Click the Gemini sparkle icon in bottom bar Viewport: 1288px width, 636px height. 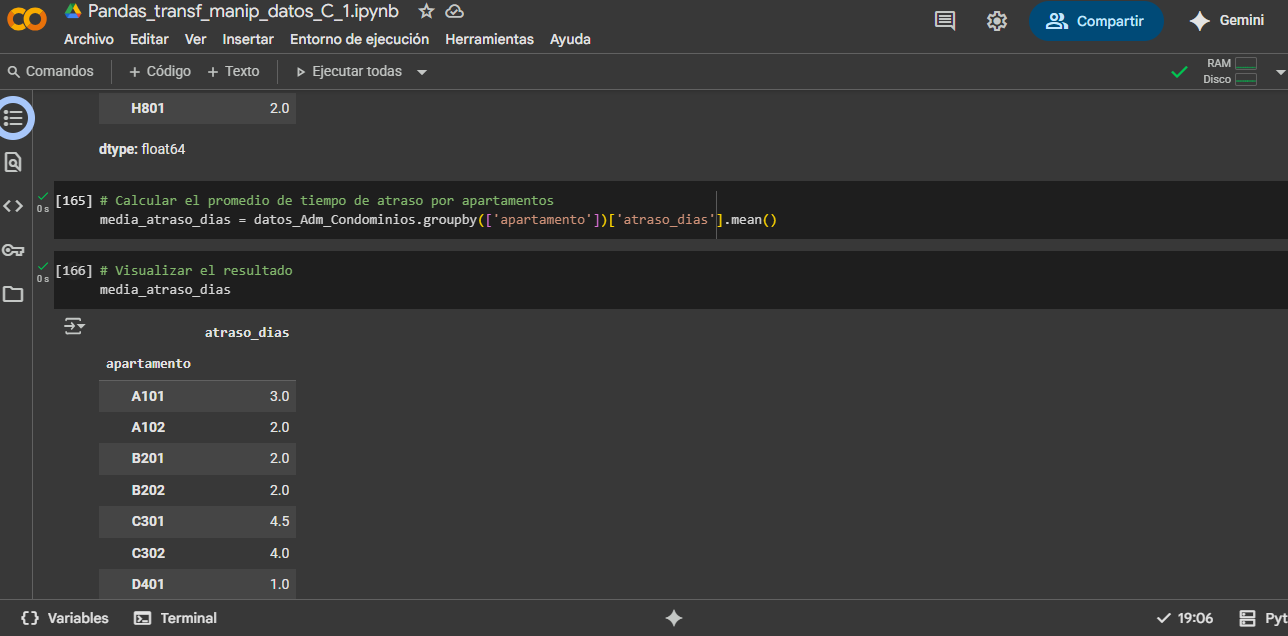tap(674, 618)
